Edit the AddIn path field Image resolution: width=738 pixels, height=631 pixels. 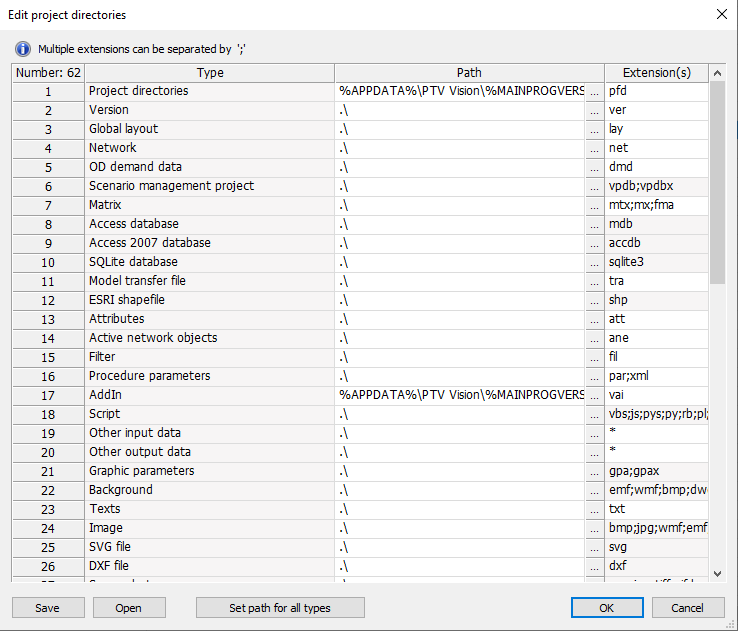pos(460,395)
